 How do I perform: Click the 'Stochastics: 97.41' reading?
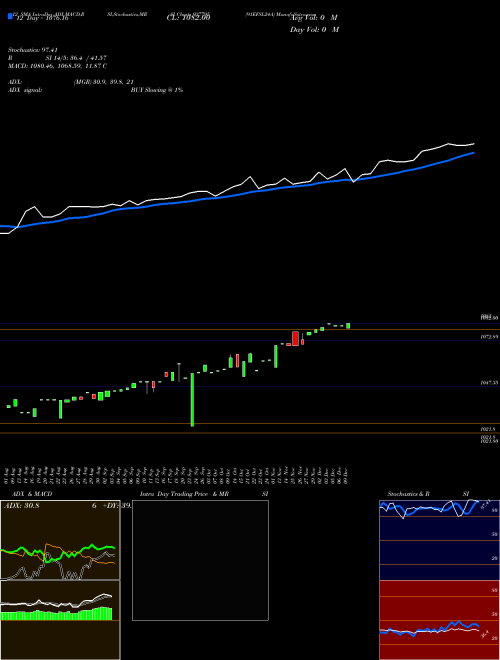(33, 50)
